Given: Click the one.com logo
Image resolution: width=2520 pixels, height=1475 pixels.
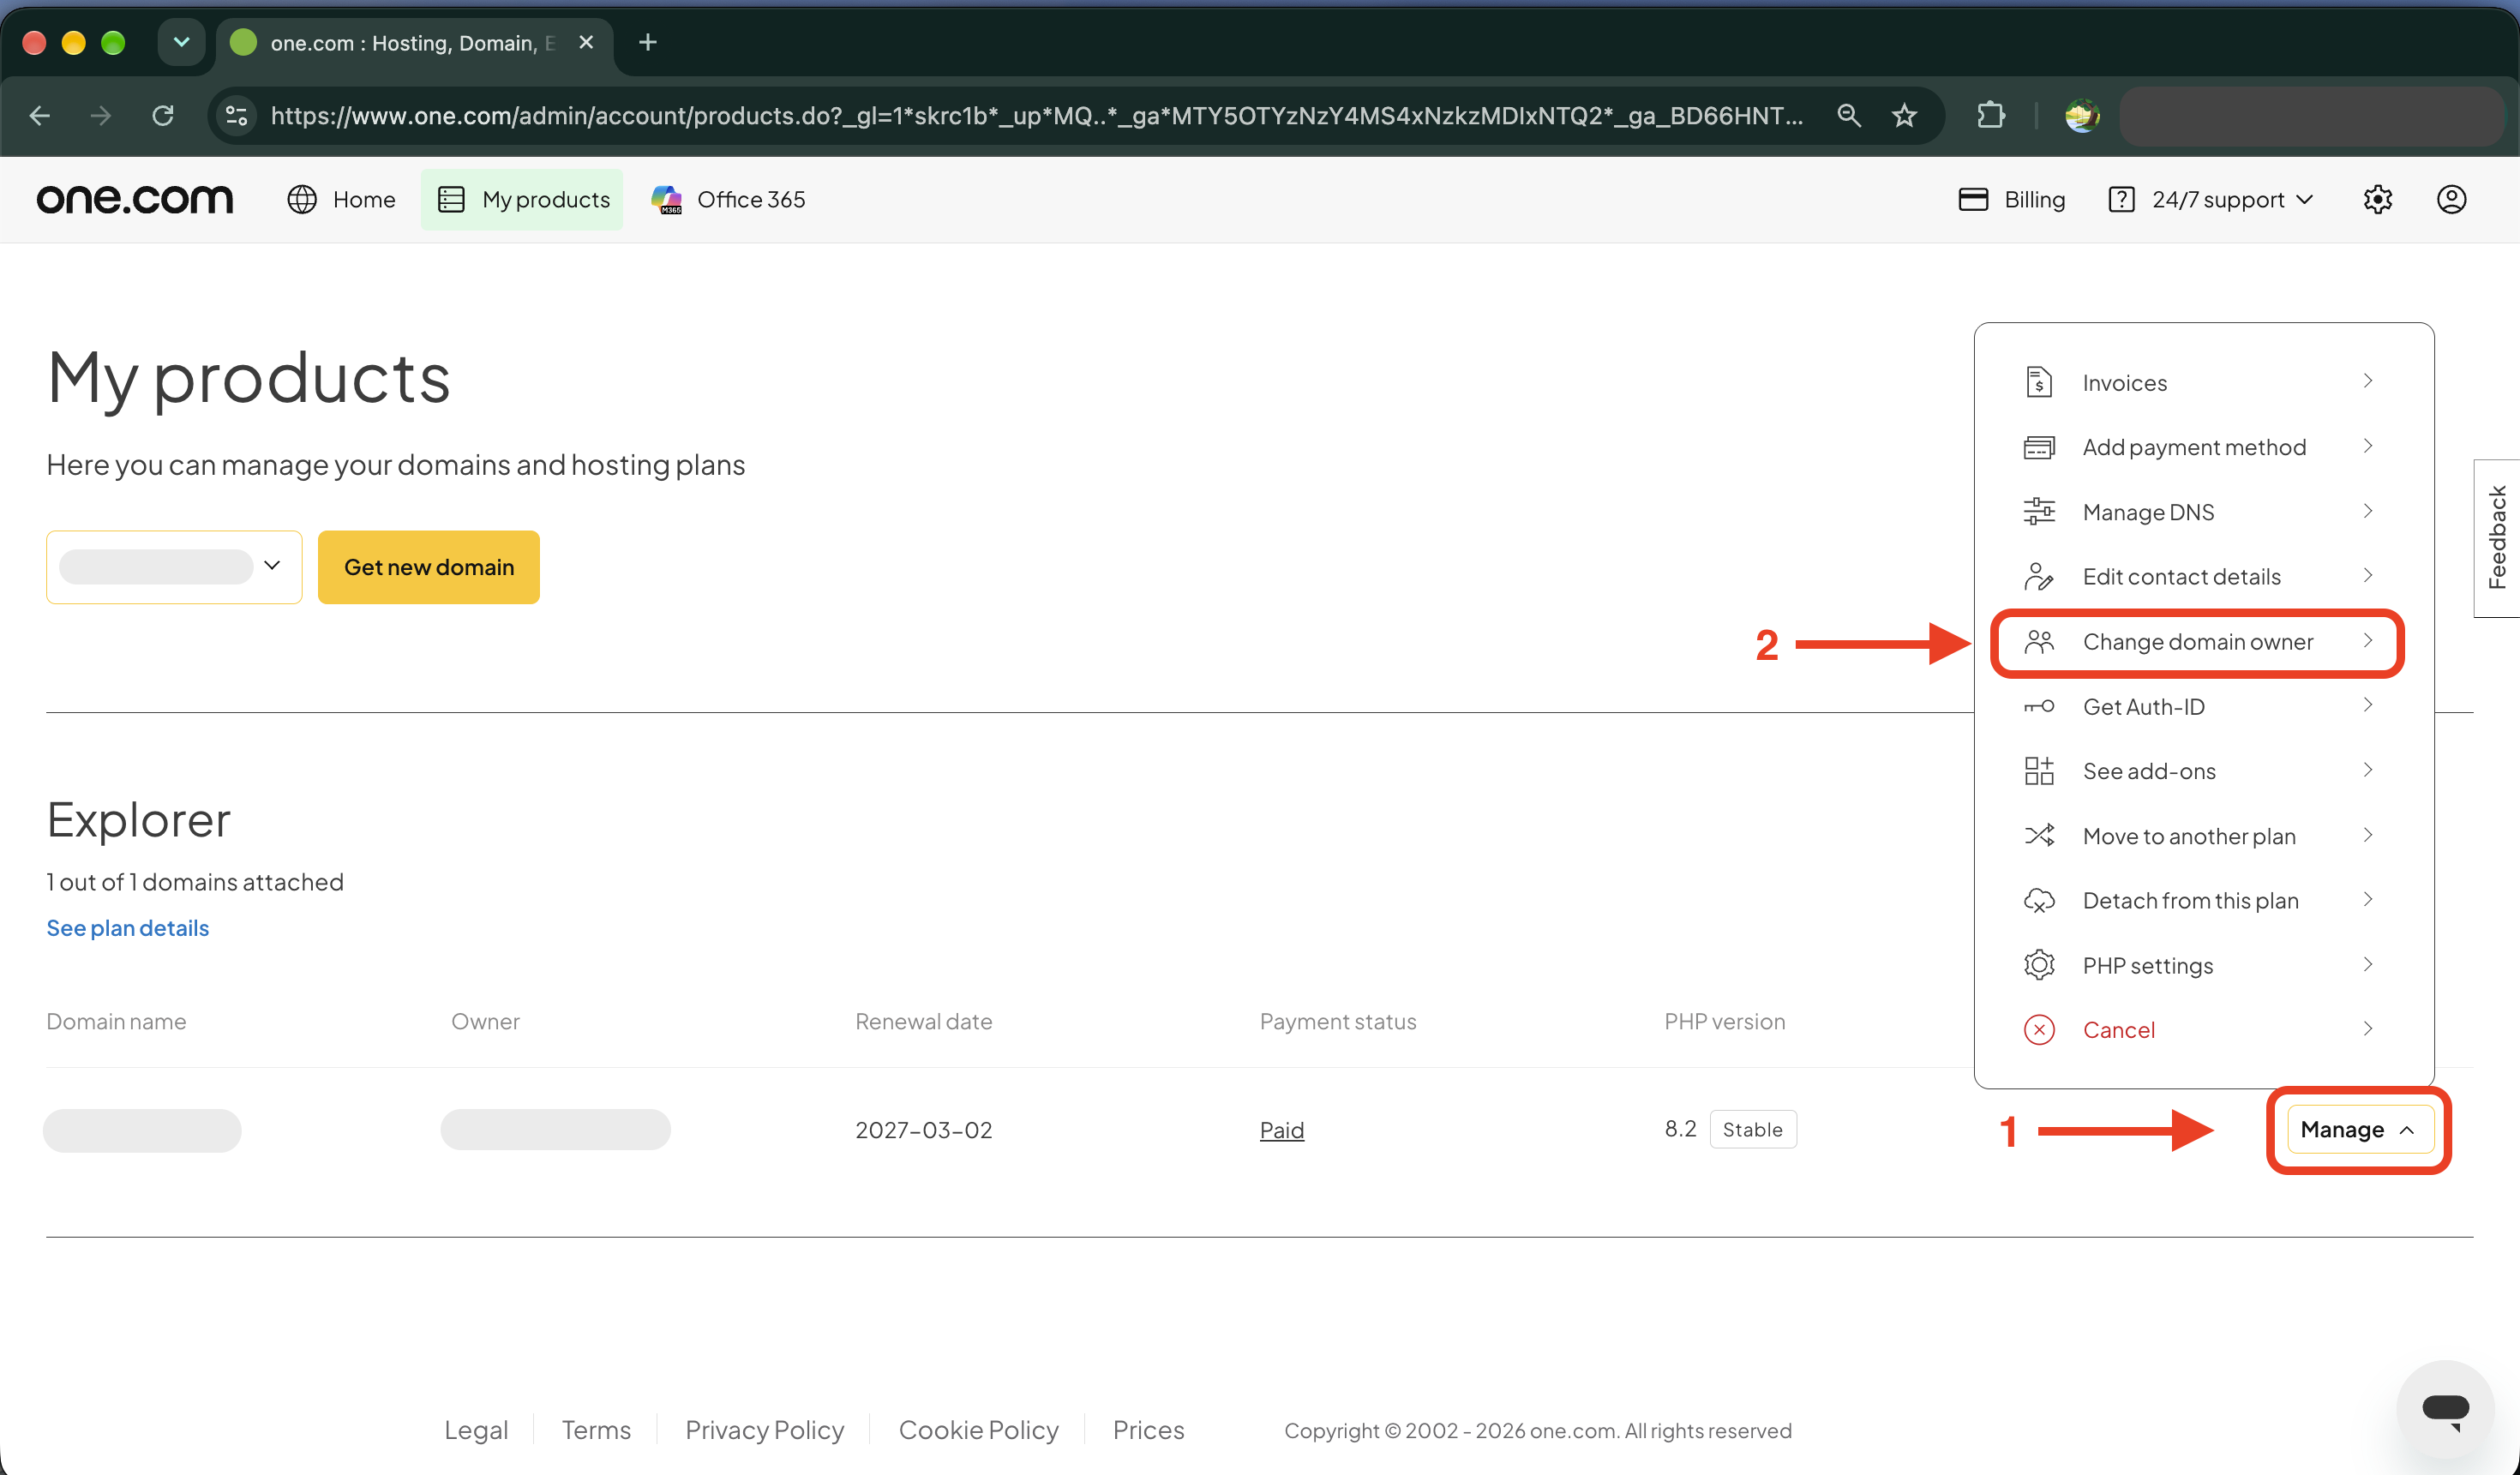Looking at the screenshot, I should click(x=135, y=199).
